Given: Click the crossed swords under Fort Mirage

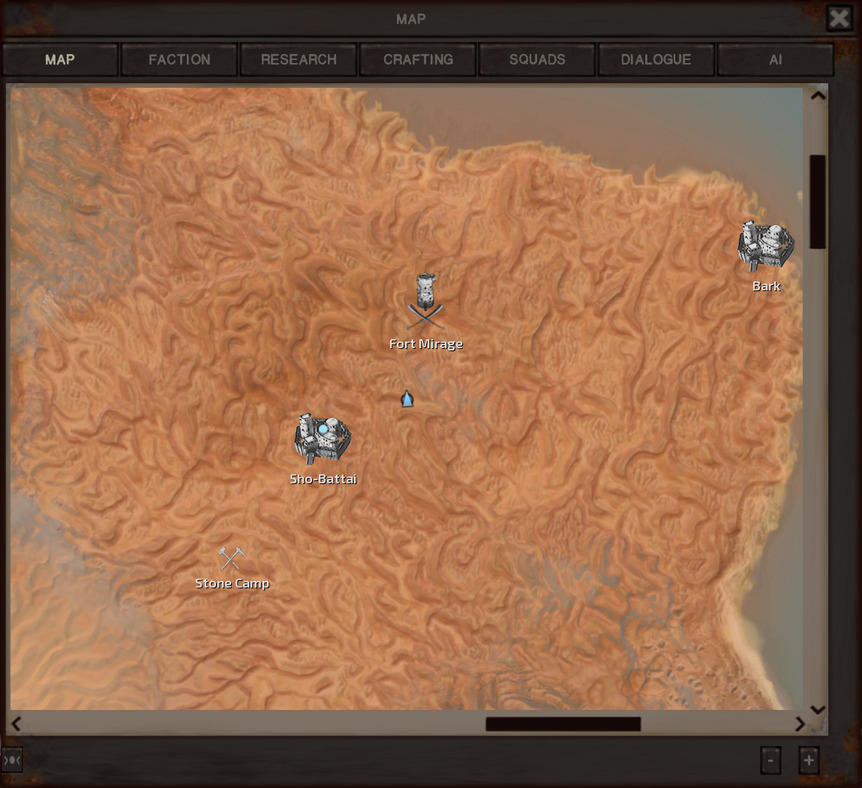Looking at the screenshot, I should pyautogui.click(x=425, y=317).
